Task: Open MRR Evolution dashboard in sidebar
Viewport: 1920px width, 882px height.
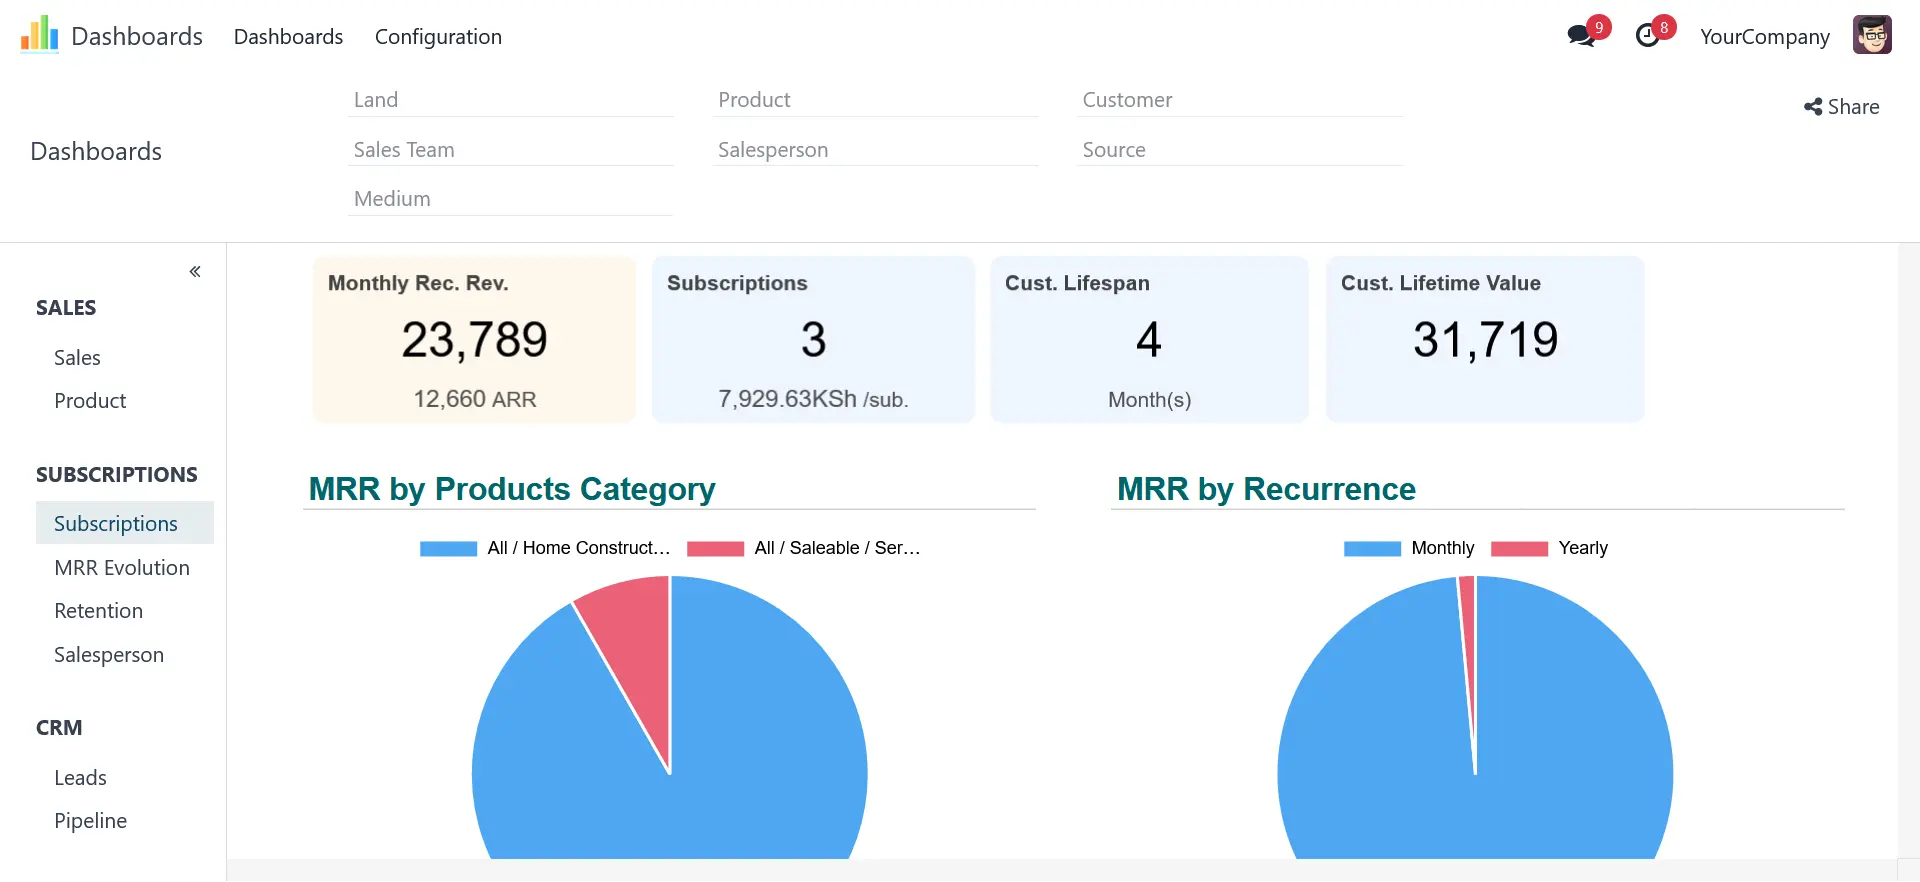Action: [x=122, y=568]
